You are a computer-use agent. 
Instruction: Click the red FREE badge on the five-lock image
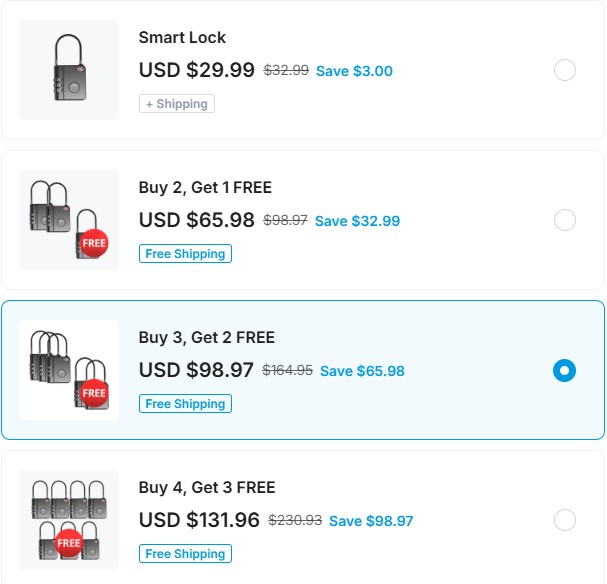click(94, 393)
